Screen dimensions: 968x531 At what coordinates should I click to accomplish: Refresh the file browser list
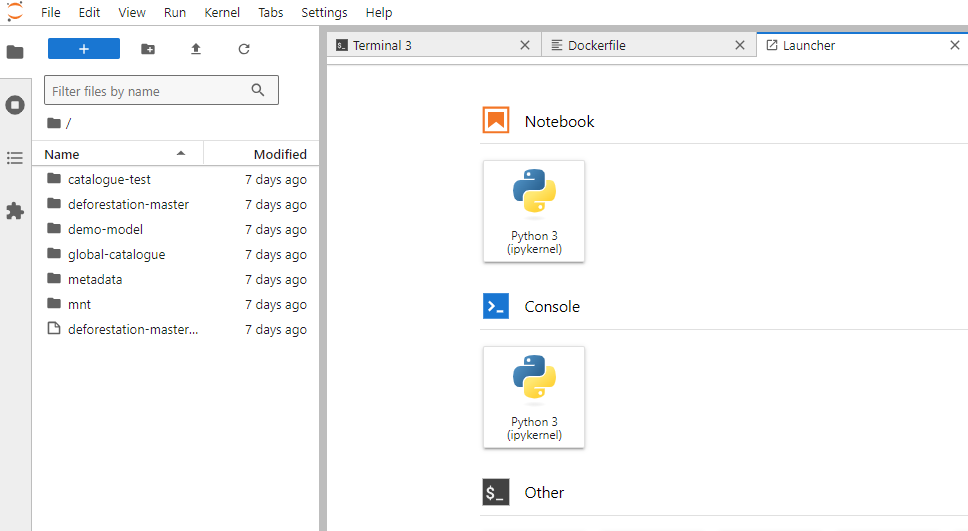(244, 49)
